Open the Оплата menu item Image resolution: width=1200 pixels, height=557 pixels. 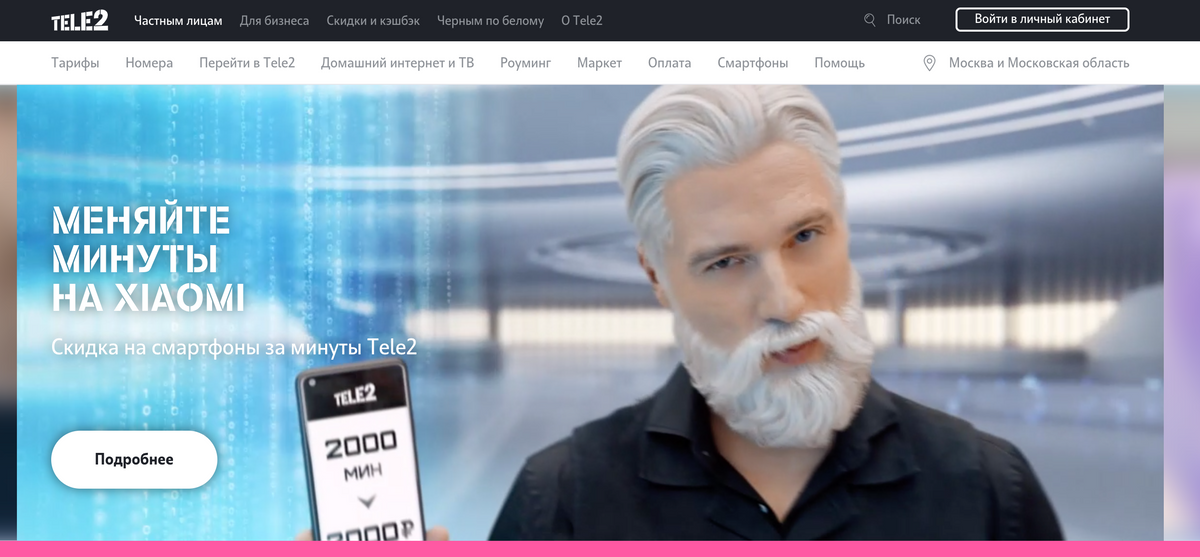click(669, 63)
